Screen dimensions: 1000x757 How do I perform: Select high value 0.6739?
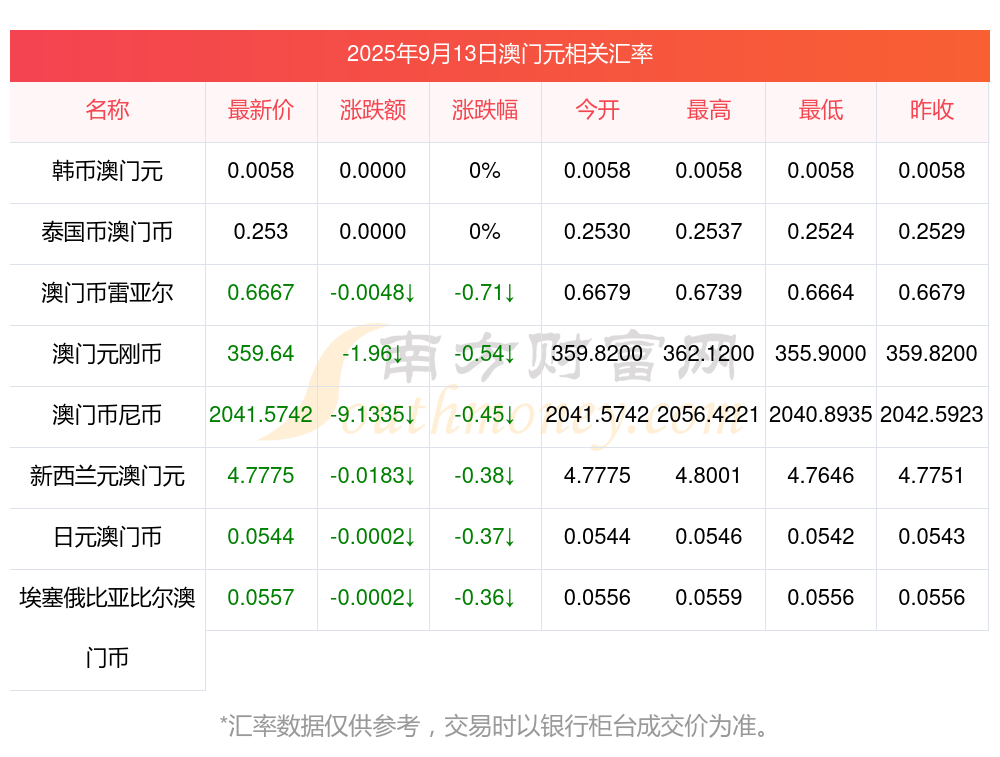pyautogui.click(x=709, y=293)
